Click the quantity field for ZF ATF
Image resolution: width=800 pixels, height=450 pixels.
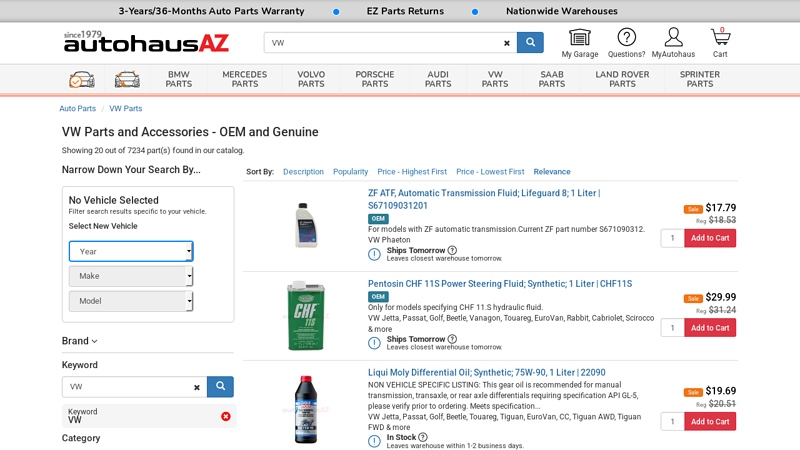(x=672, y=238)
